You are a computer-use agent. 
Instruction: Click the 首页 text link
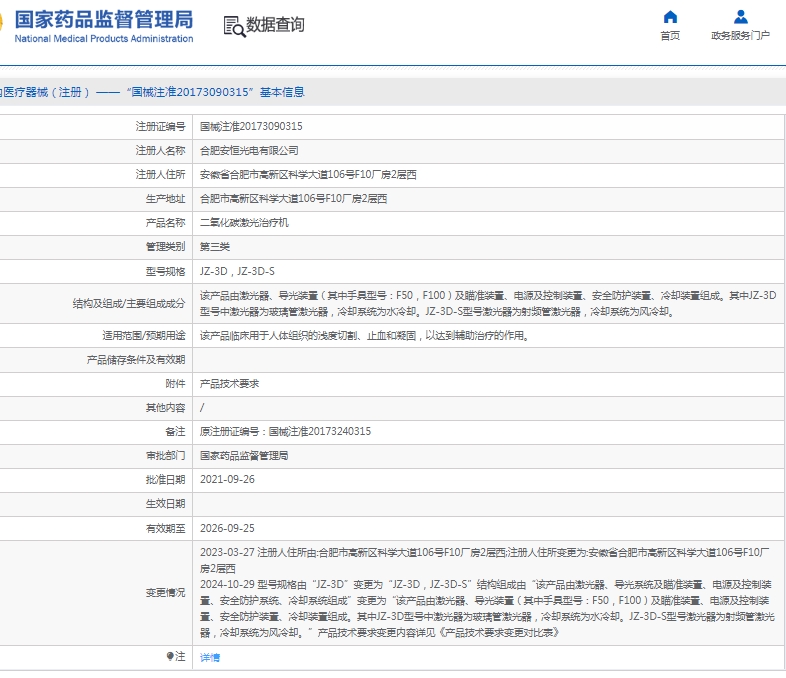670,36
